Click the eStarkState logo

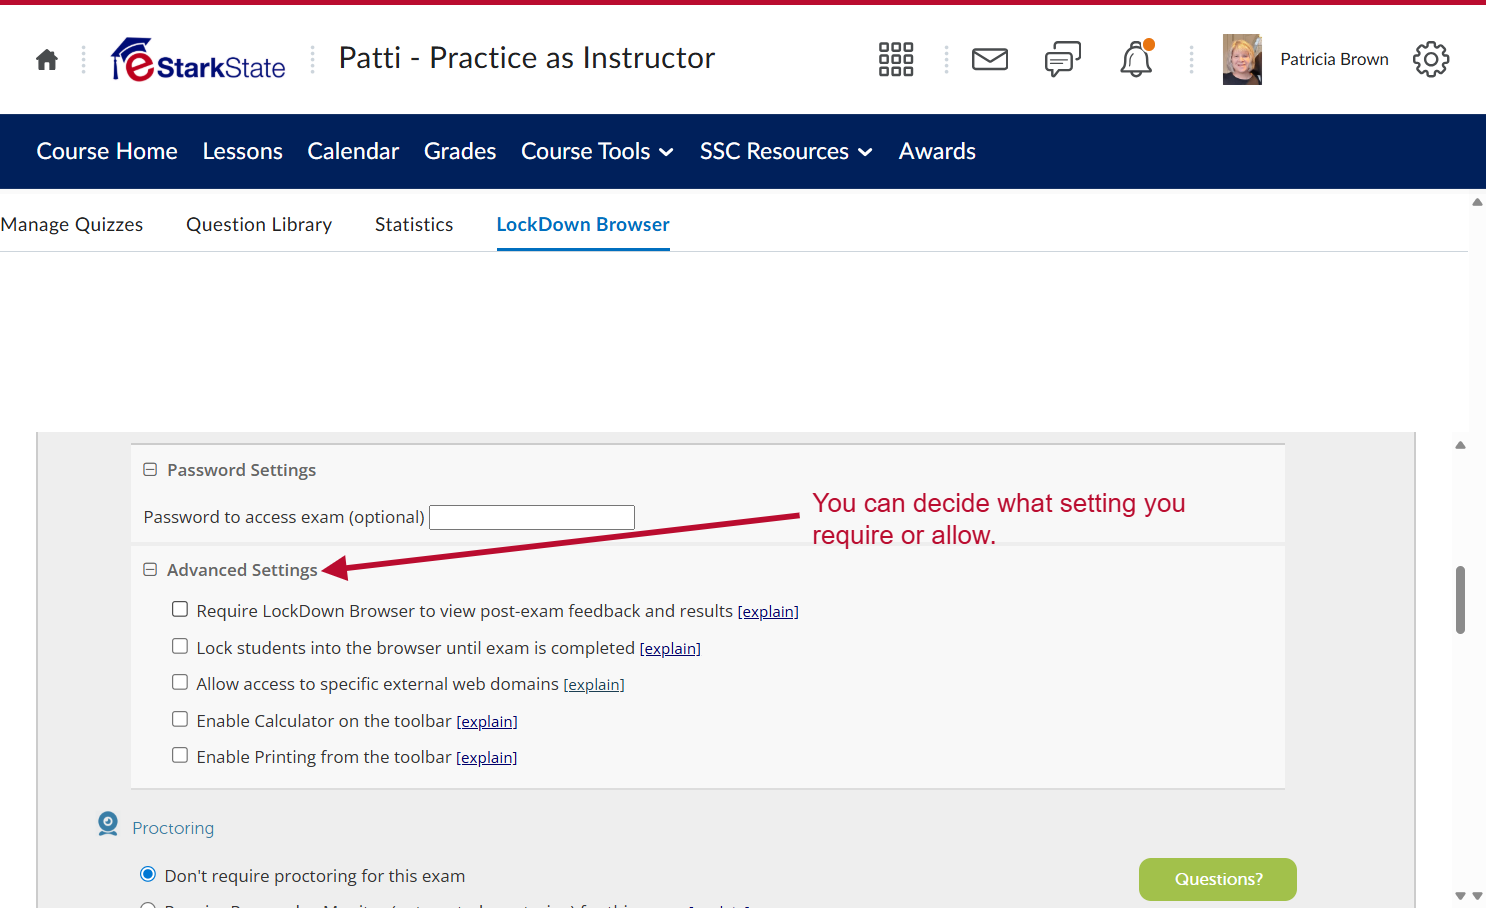[x=198, y=60]
